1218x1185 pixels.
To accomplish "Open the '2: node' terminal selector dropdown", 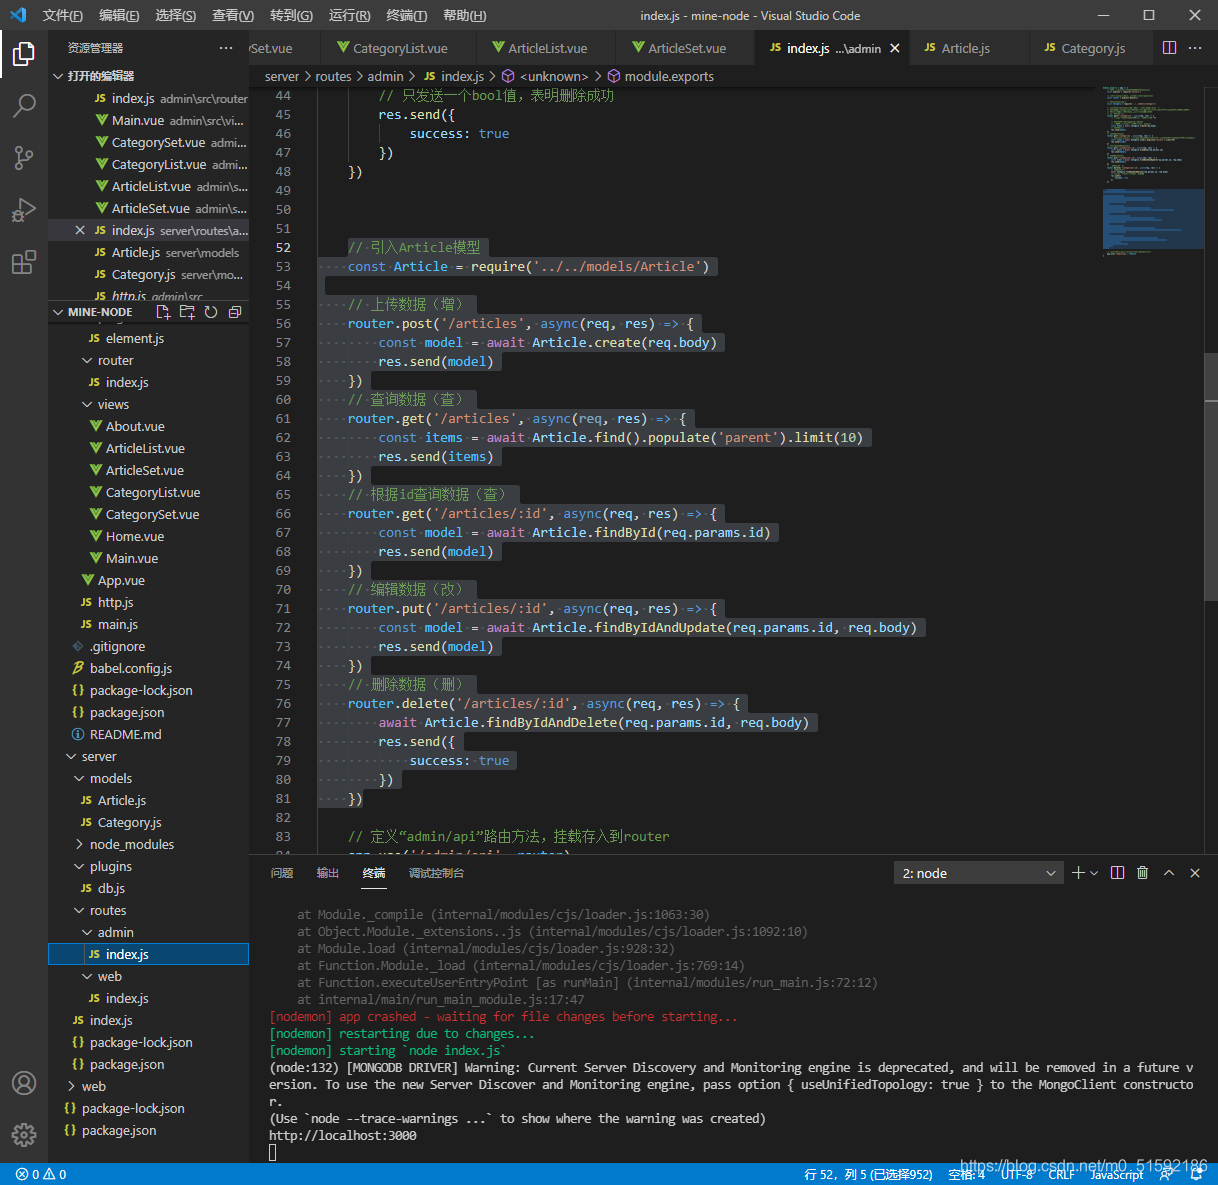I will pos(978,873).
